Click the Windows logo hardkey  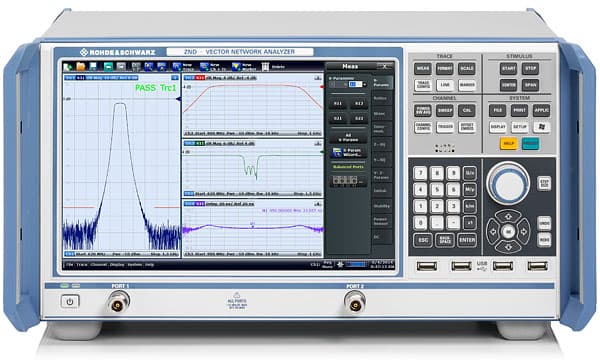click(x=541, y=127)
